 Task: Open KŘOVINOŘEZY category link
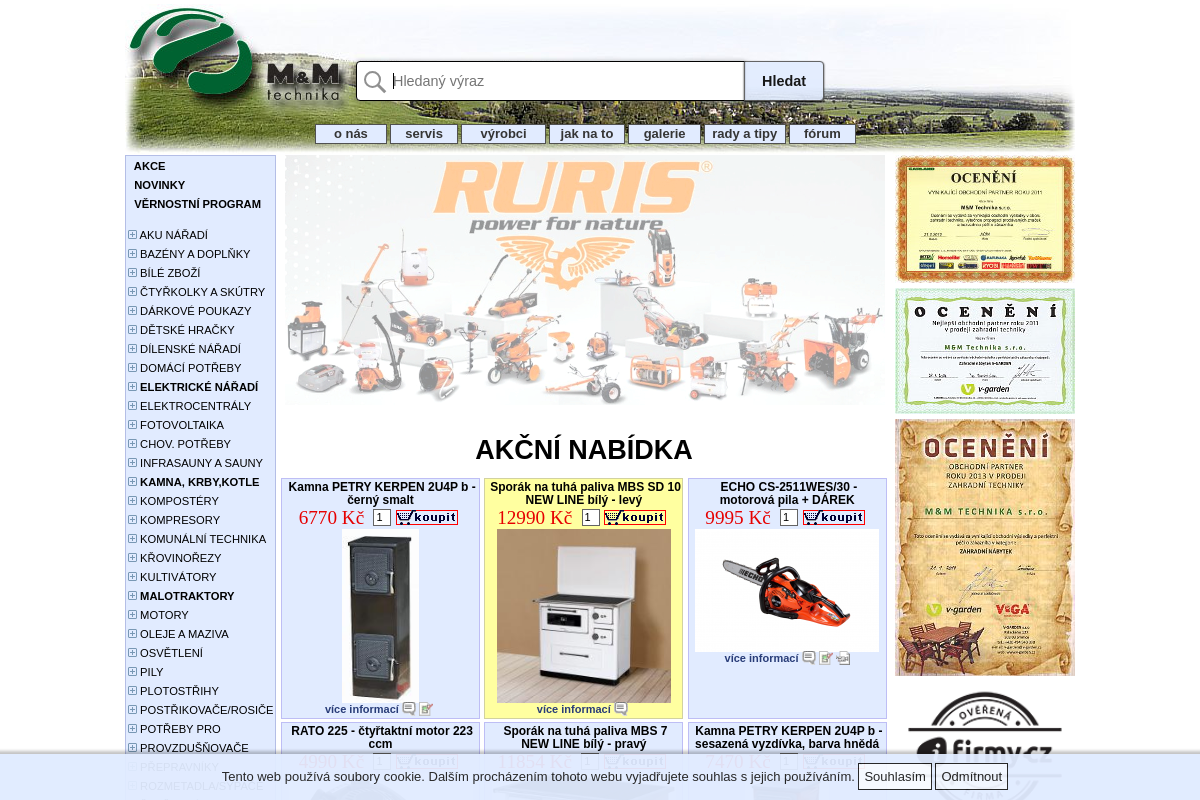pos(181,558)
